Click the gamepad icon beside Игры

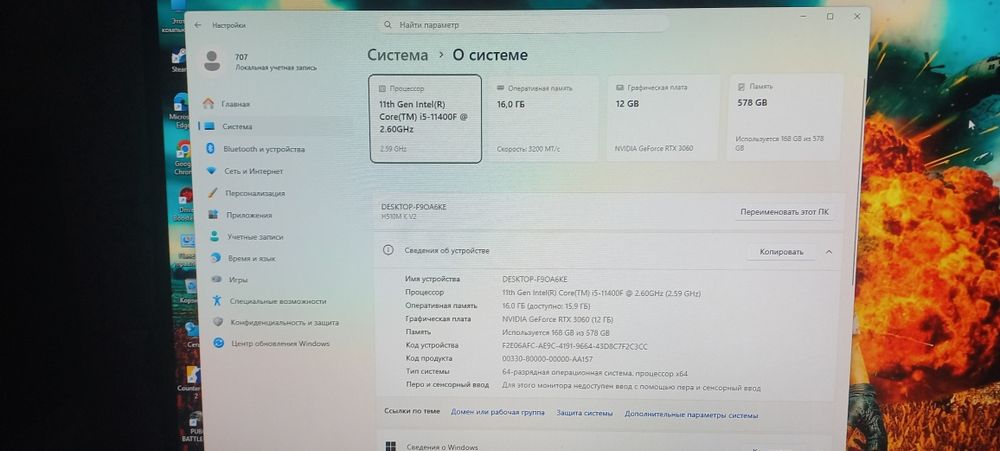click(217, 279)
